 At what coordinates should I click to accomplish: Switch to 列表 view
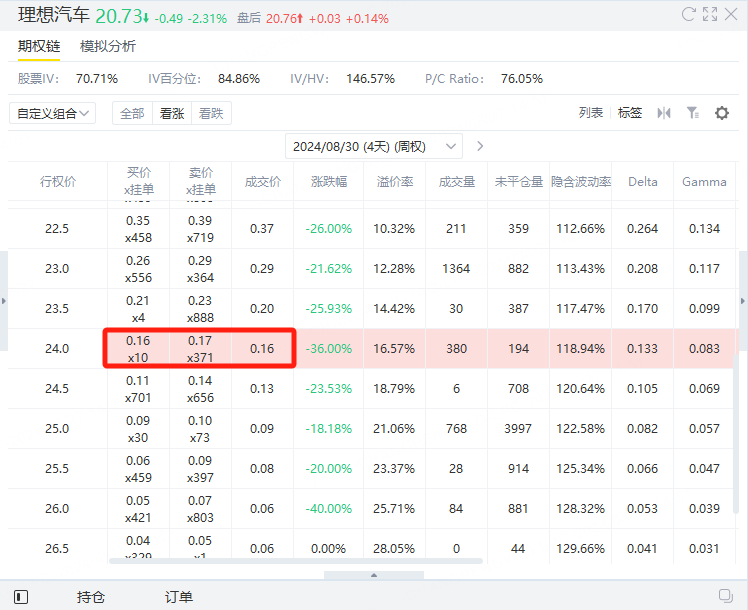click(591, 113)
